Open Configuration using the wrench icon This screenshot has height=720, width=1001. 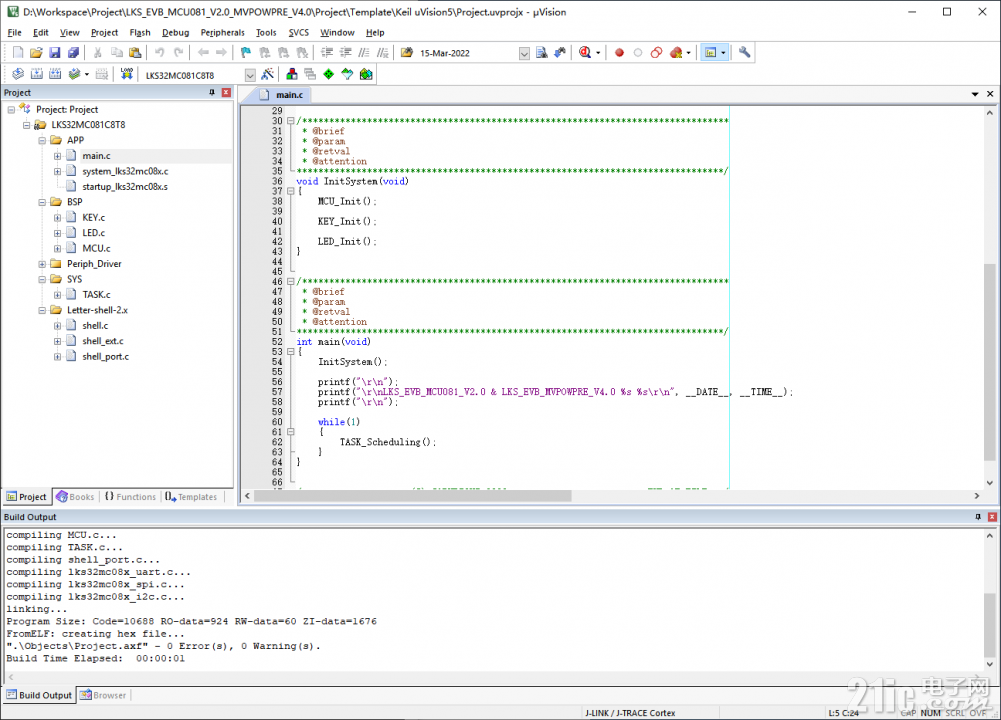click(744, 53)
